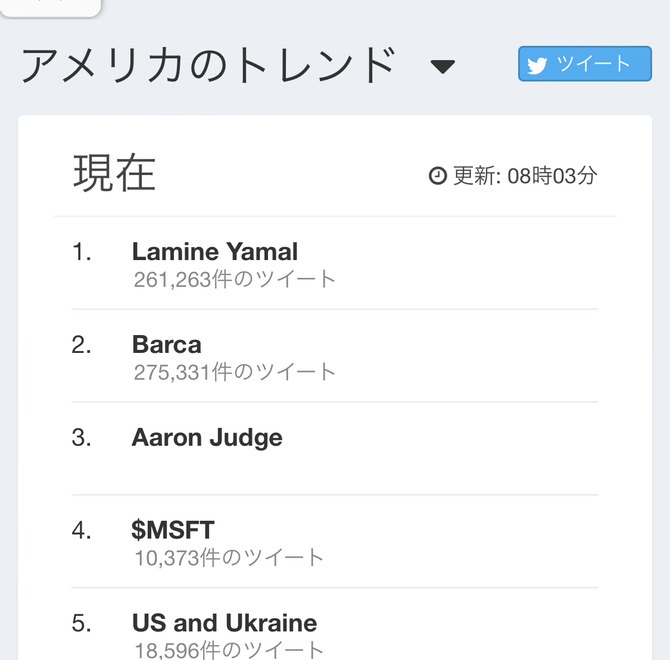Open the Lamine Yamal trend
This screenshot has width=670, height=660.
pos(214,252)
